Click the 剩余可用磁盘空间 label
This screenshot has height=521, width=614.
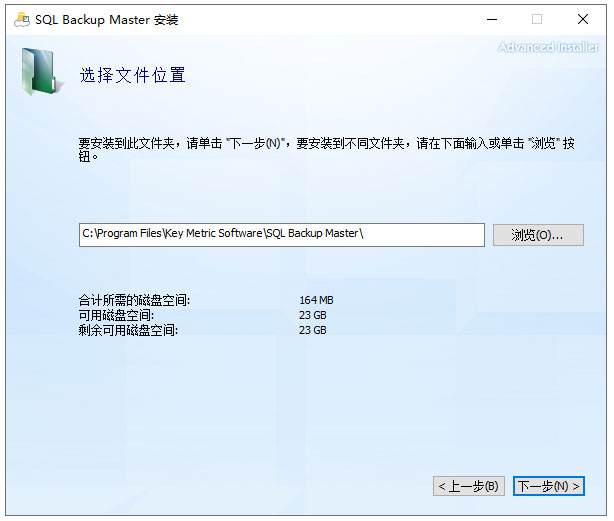pyautogui.click(x=128, y=330)
